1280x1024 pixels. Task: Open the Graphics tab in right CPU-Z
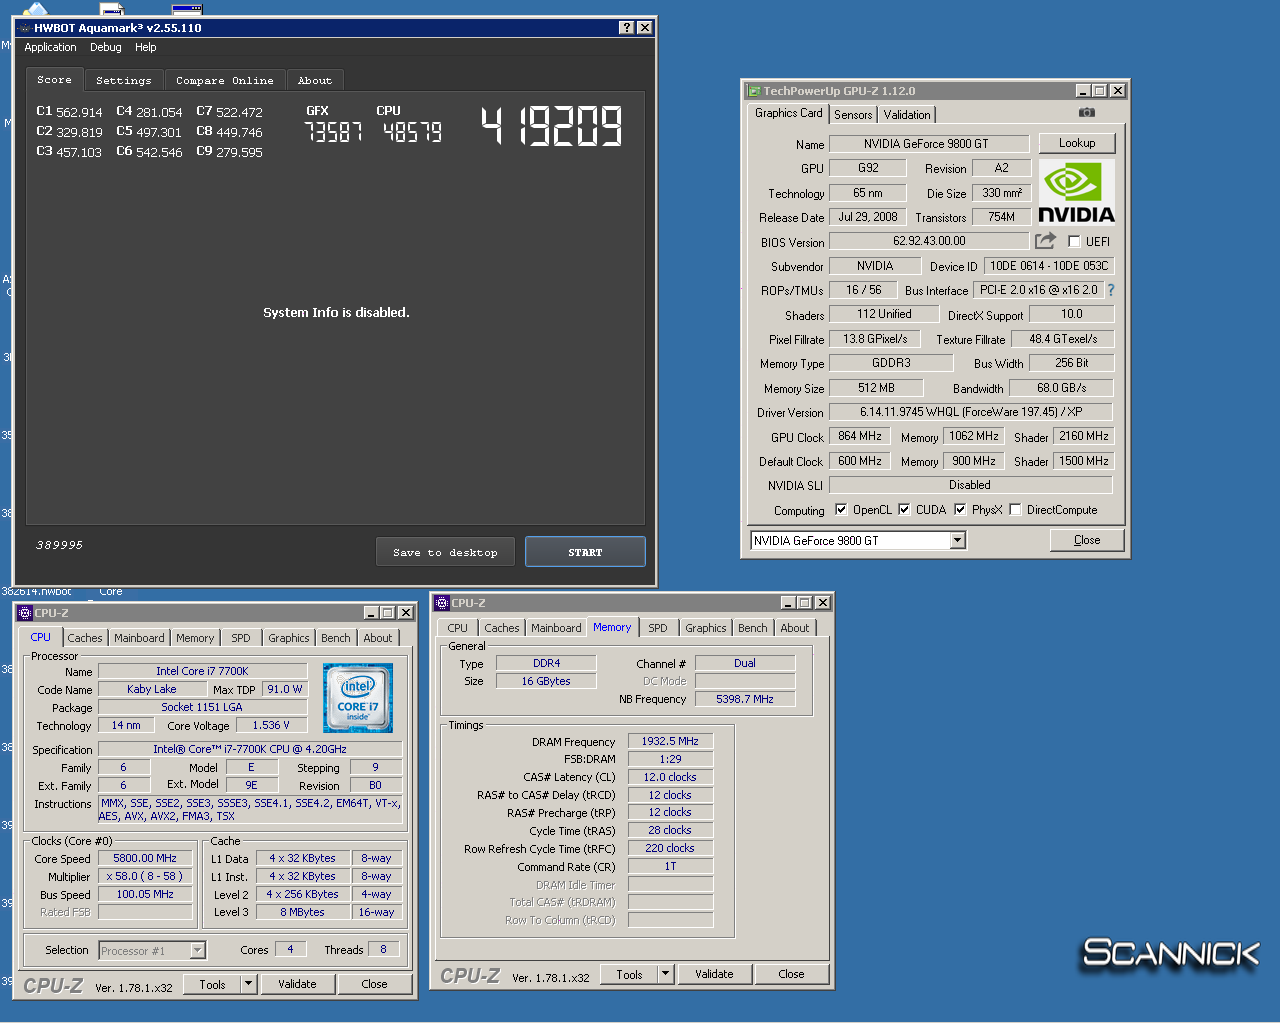706,628
